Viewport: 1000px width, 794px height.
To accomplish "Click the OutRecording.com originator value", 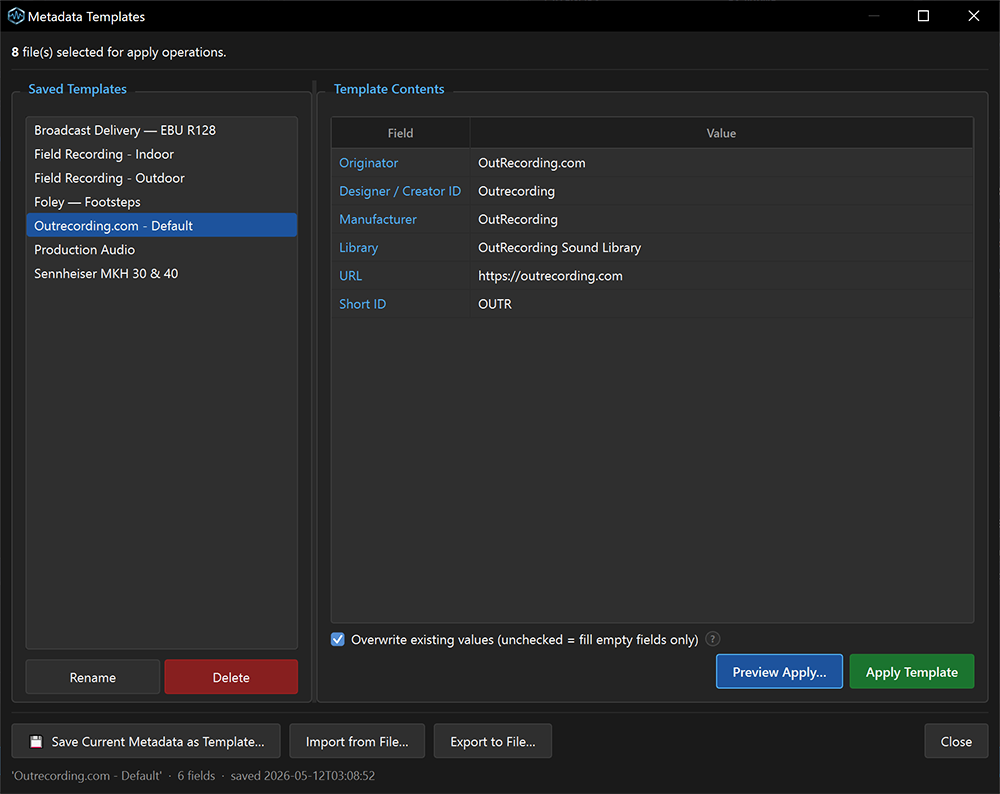I will click(x=532, y=163).
